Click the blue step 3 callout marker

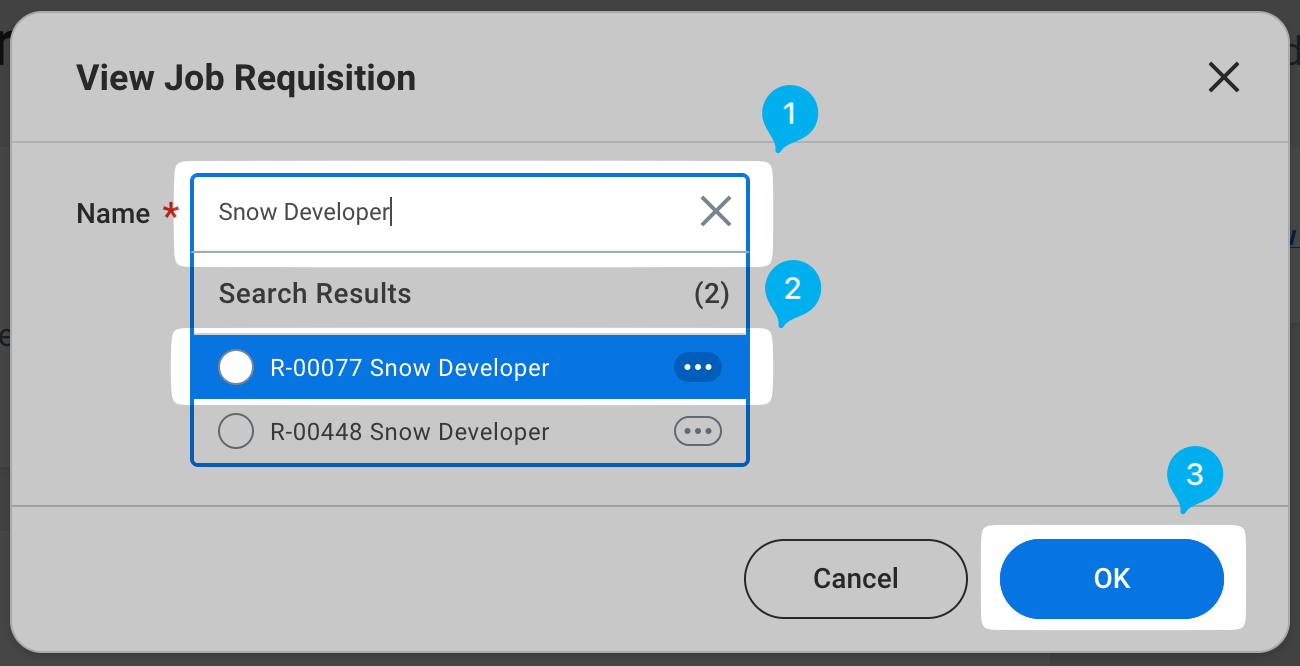1194,476
